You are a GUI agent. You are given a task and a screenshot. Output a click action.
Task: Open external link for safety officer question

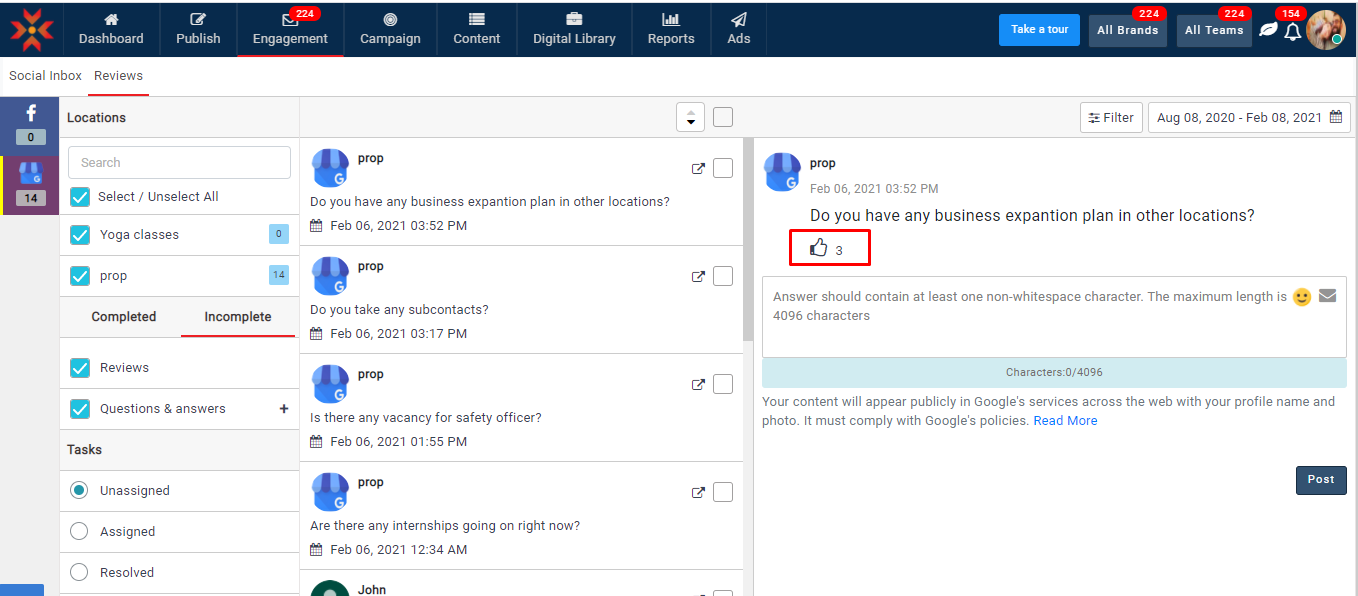(x=698, y=384)
